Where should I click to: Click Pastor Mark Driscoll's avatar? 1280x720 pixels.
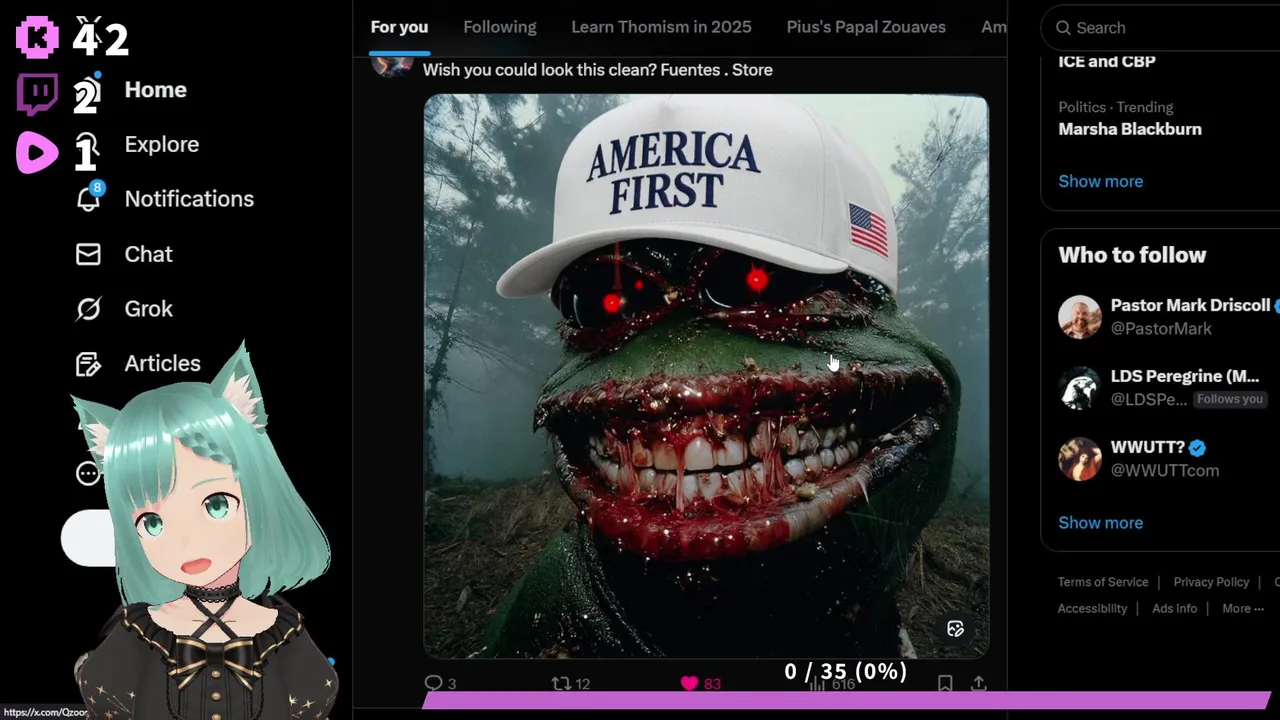click(x=1080, y=317)
